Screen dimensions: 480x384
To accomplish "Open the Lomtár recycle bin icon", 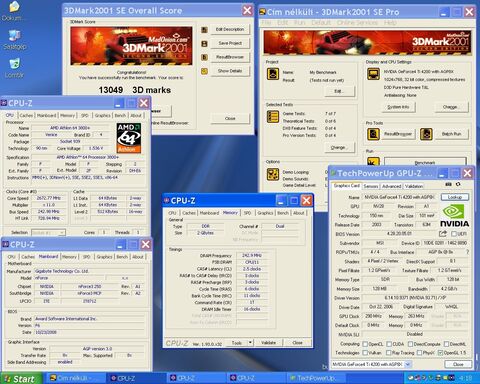I will tap(14, 68).
